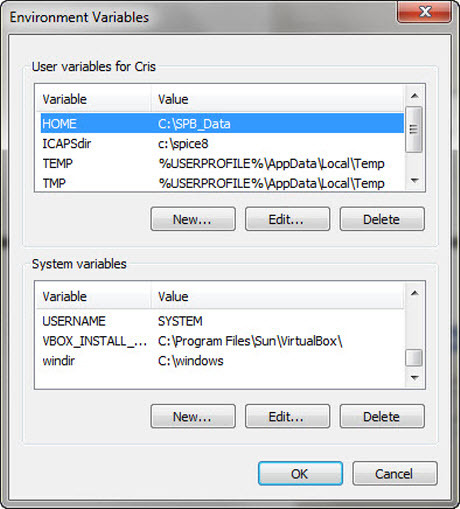Select the TMP user variable row

coord(222,183)
